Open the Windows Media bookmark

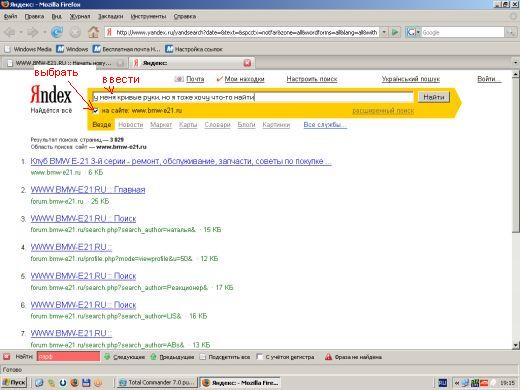click(x=29, y=49)
